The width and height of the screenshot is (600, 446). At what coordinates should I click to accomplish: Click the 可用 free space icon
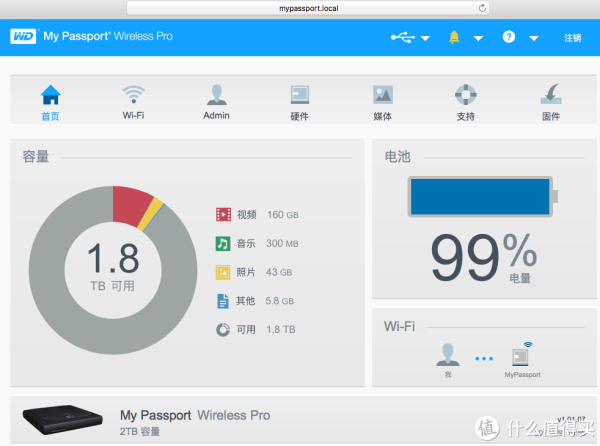coord(223,330)
